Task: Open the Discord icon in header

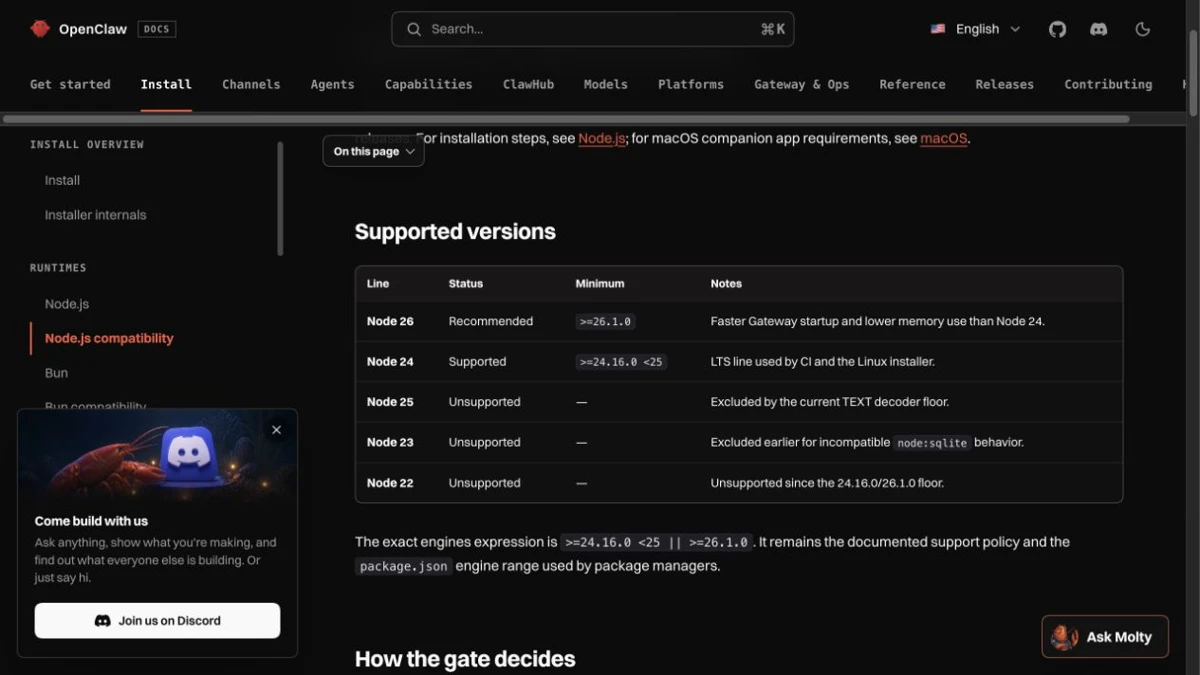Action: (x=1098, y=29)
